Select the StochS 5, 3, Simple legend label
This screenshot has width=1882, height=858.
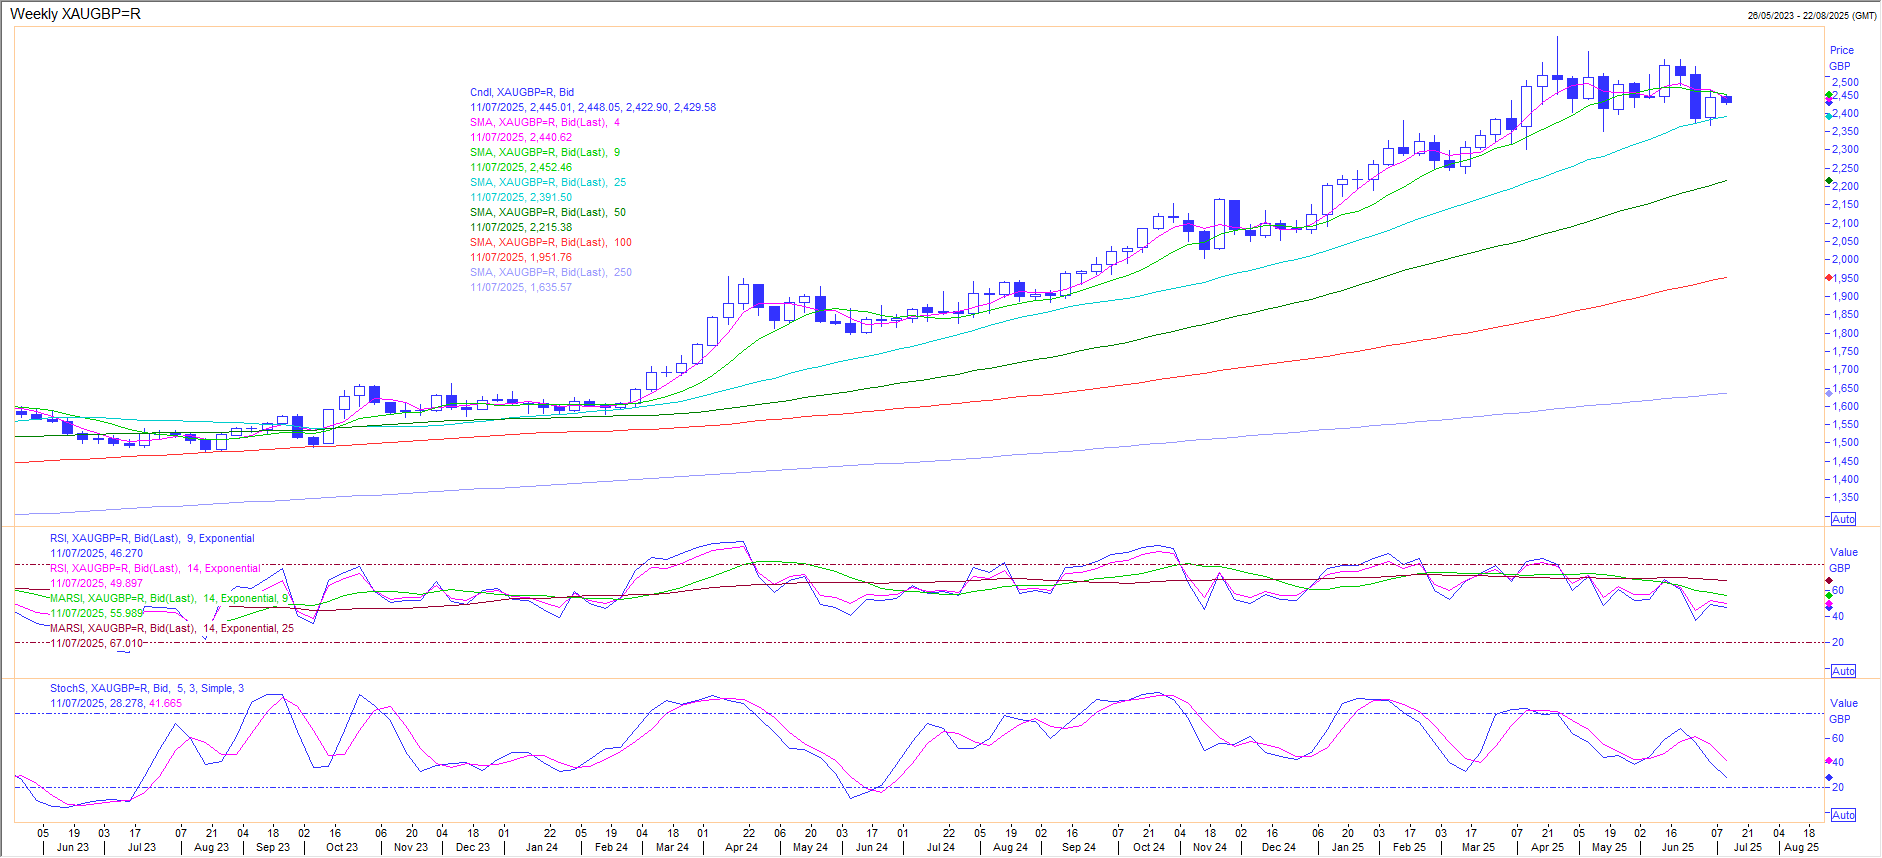[147, 688]
